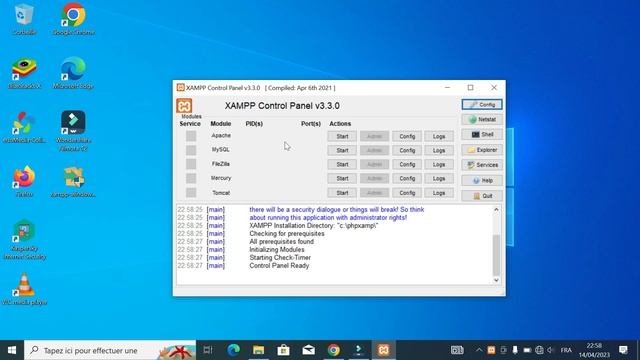Click the log scrollbar thumb
Image resolution: width=640 pixels, height=360 pixels.
[x=496, y=255]
